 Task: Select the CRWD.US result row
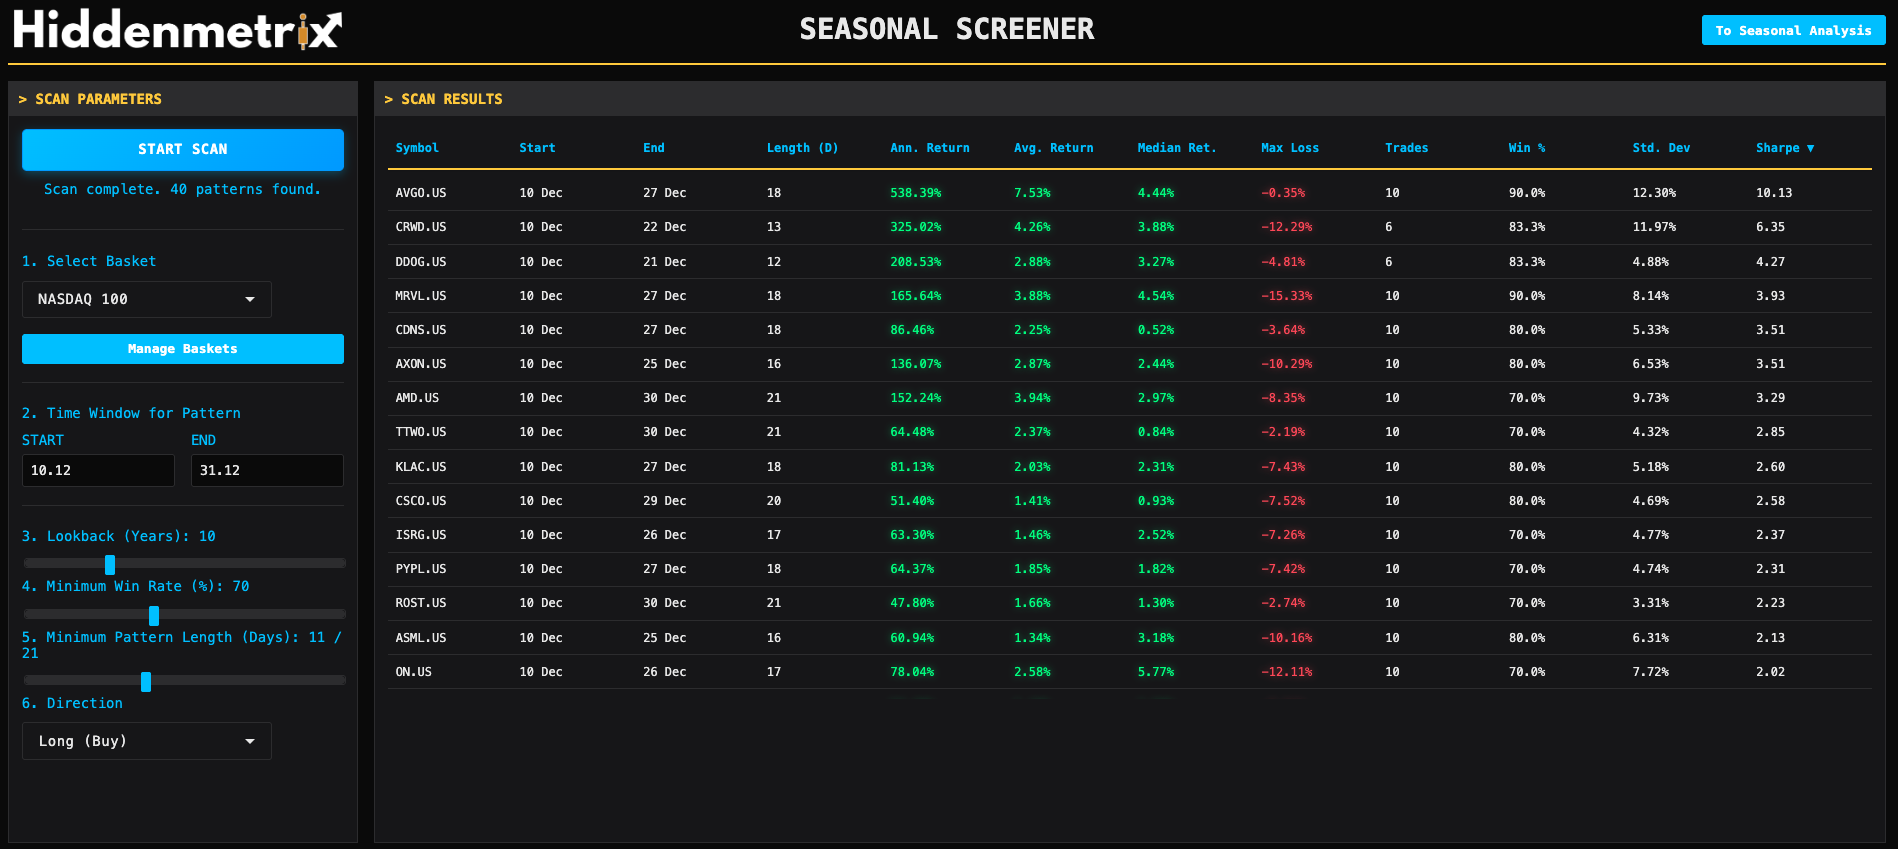click(421, 227)
